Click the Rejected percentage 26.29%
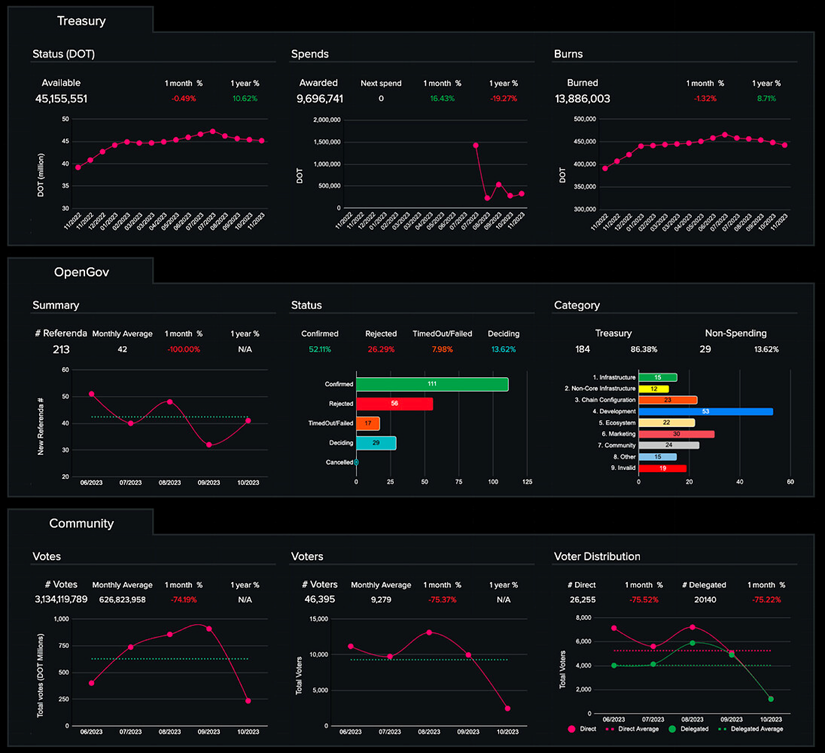 [381, 349]
